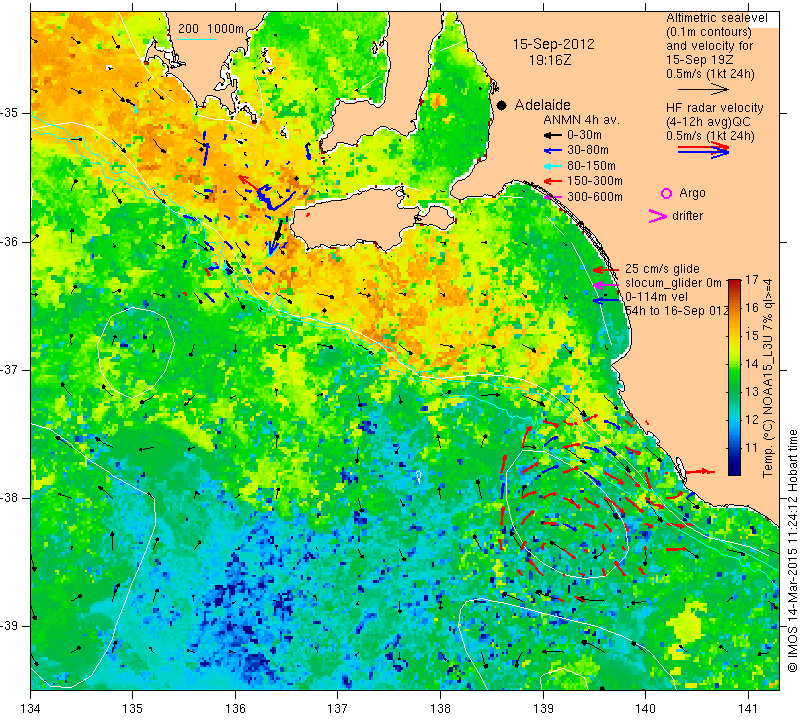Click the latitude axis label '-38'

(10, 498)
